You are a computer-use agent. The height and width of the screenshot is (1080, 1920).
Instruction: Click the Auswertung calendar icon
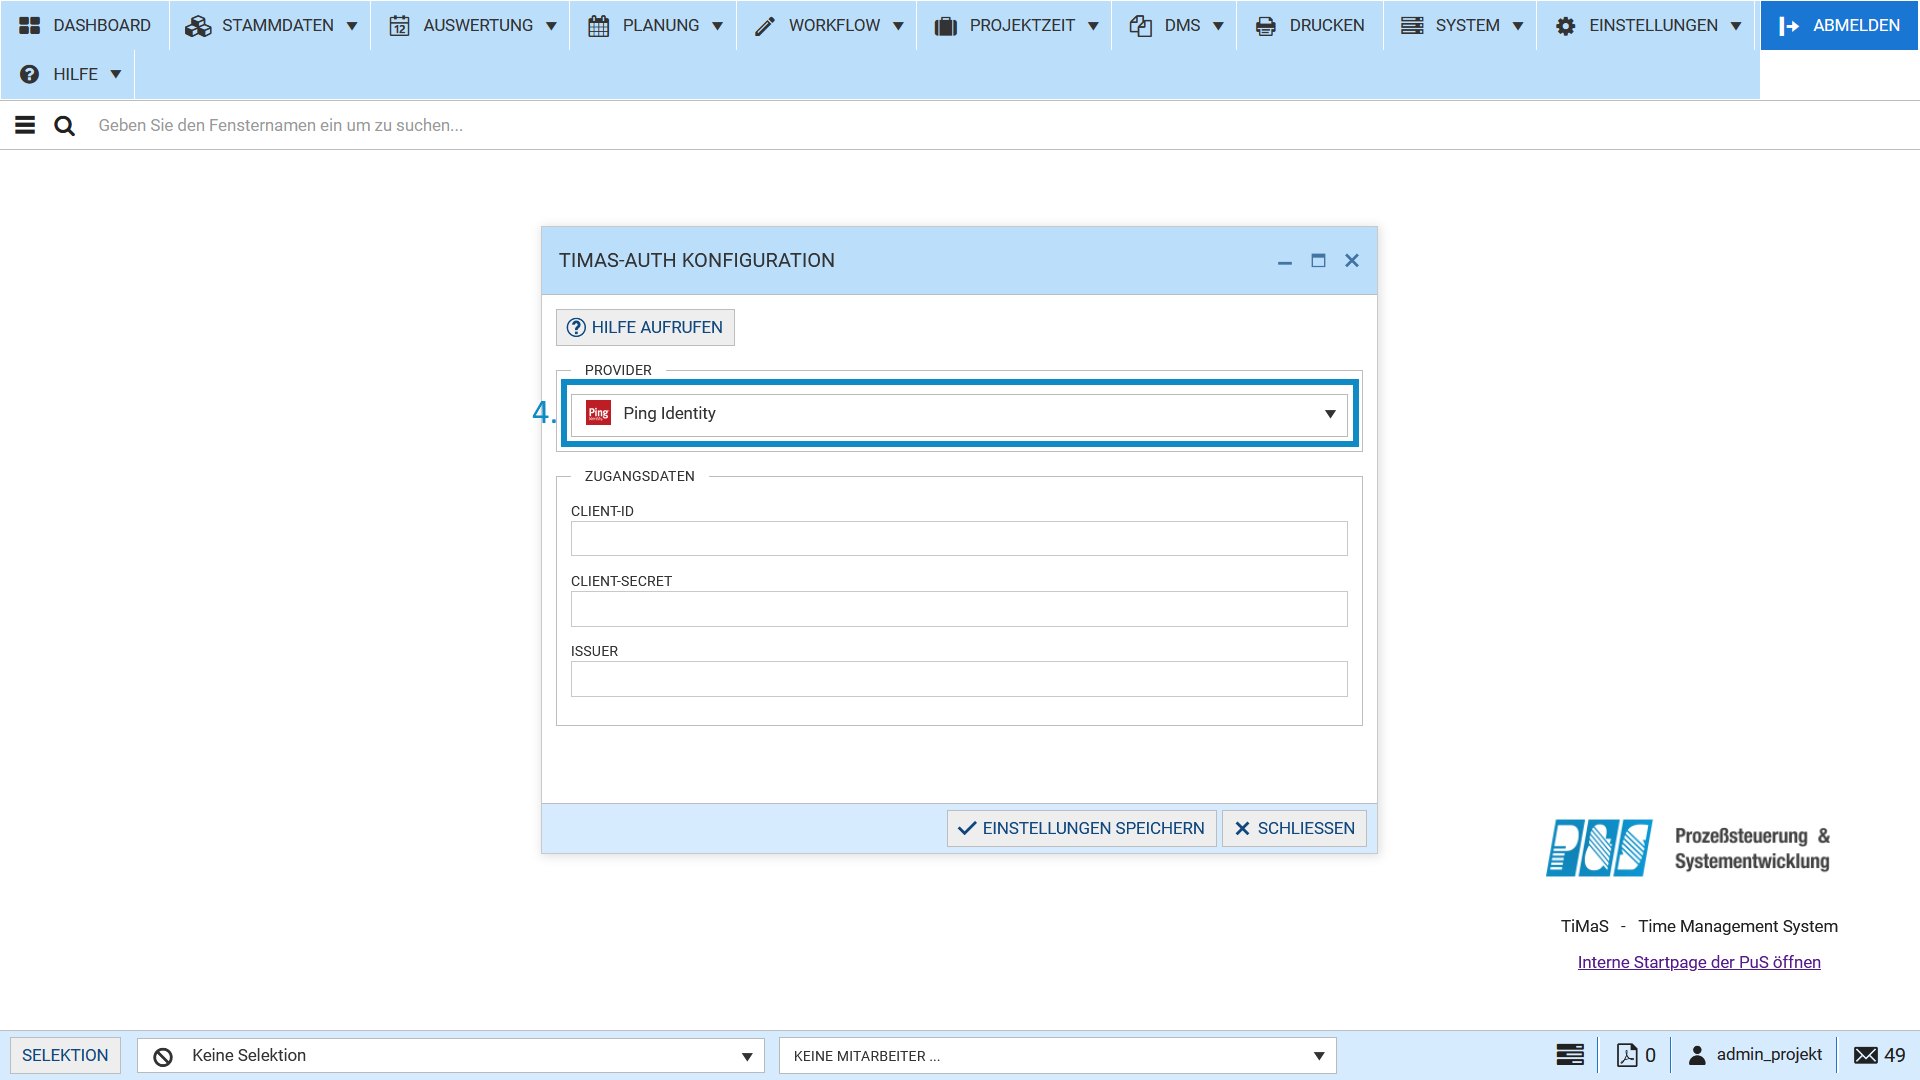pyautogui.click(x=399, y=26)
